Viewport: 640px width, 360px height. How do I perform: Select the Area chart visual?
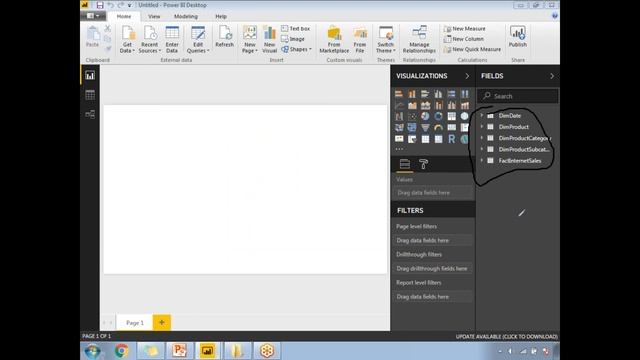tap(412, 105)
